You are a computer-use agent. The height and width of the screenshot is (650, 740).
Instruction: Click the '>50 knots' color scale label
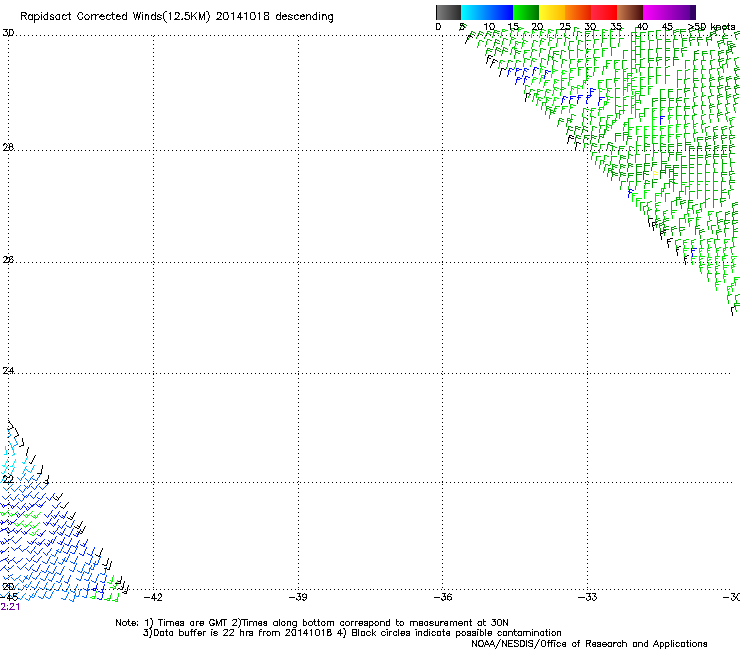point(711,27)
